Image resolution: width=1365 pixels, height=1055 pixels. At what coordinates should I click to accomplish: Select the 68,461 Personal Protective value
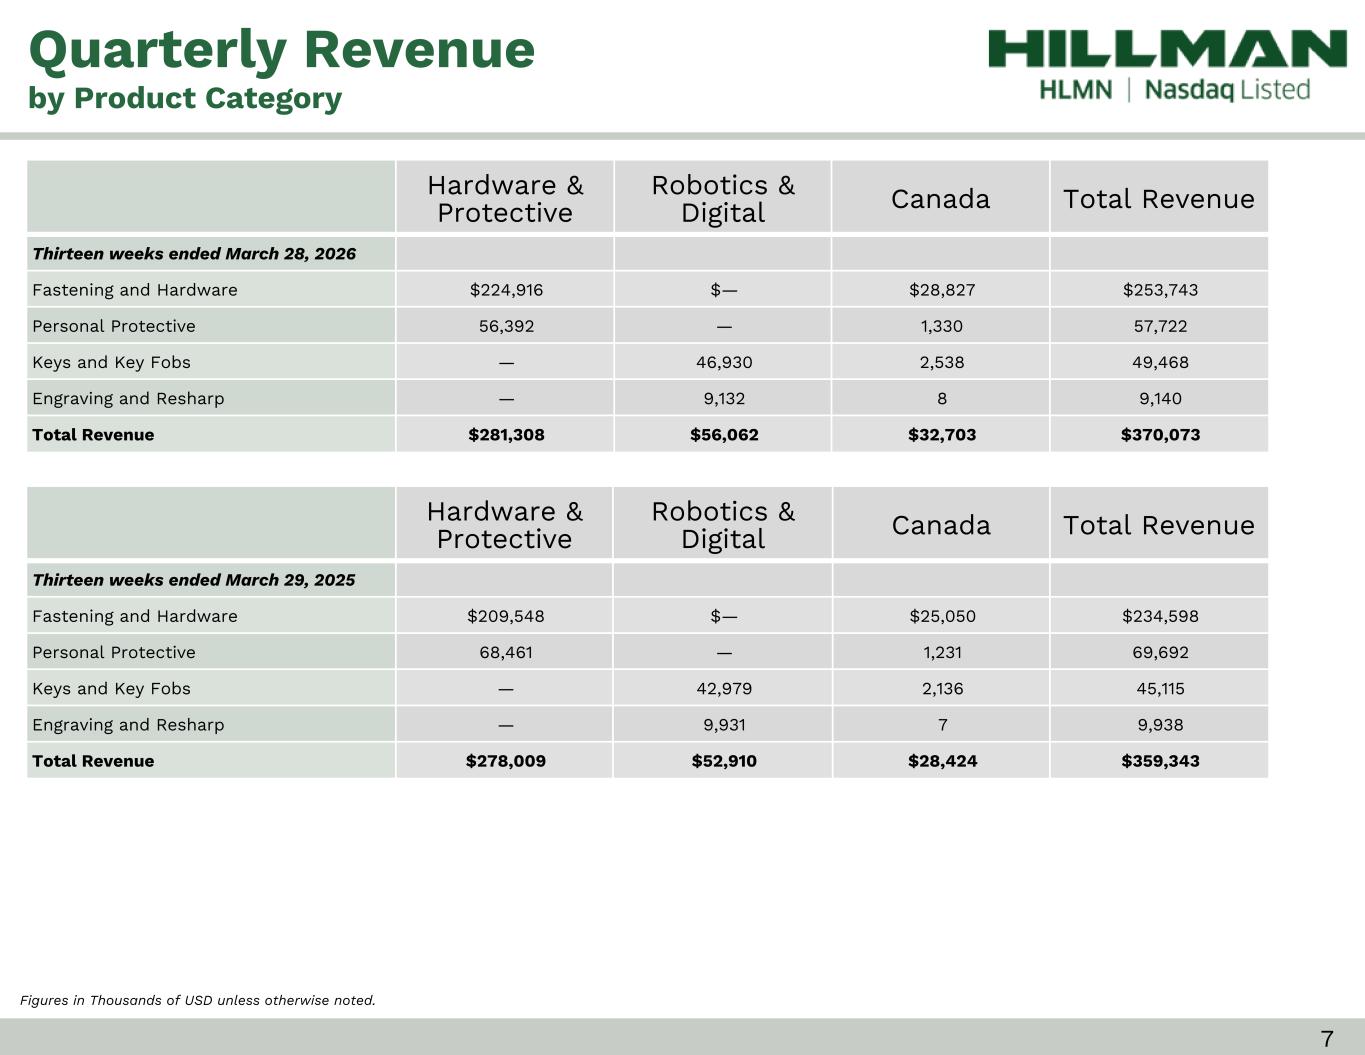pyautogui.click(x=506, y=652)
